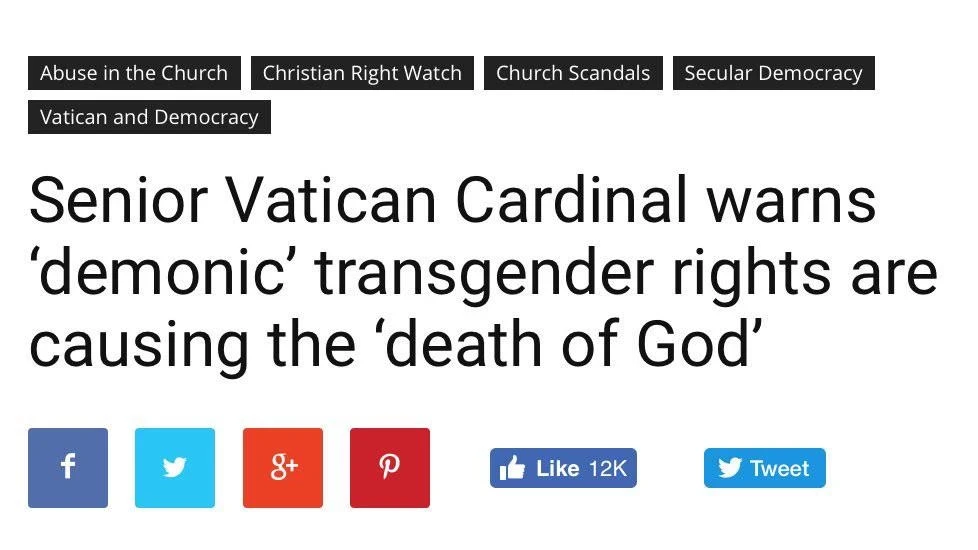
Task: Open the Abuse in the Church tag
Action: click(x=134, y=73)
